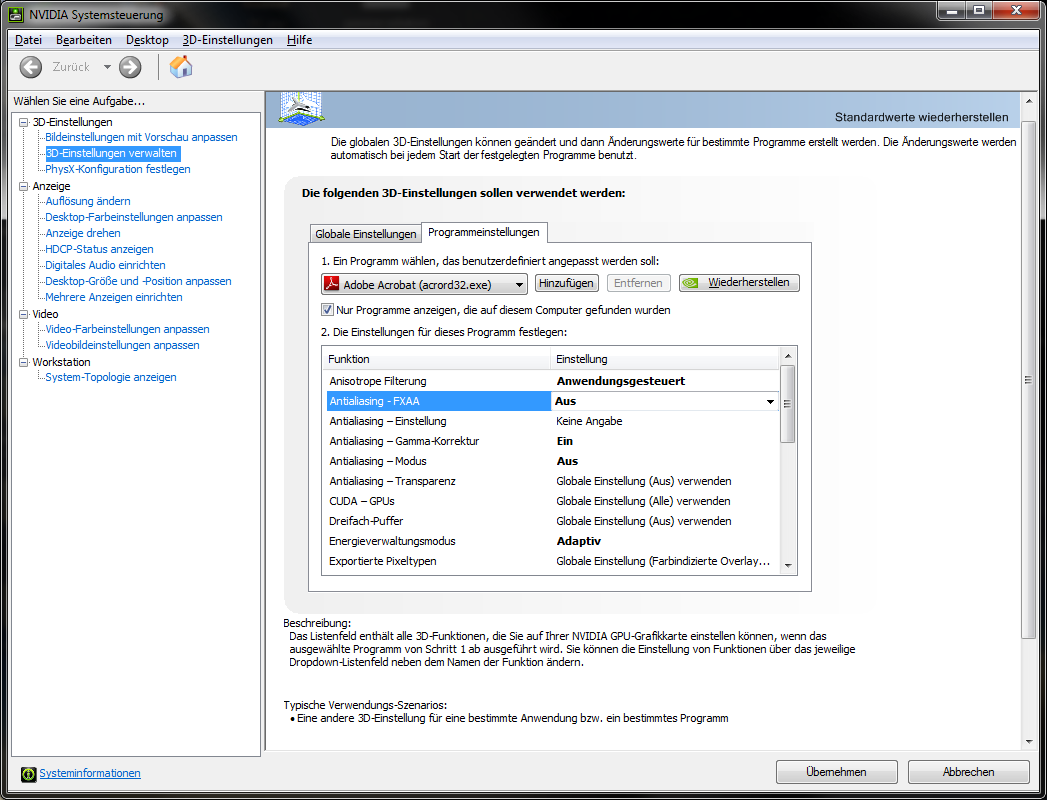Image resolution: width=1047 pixels, height=800 pixels.
Task: Select the Programmeinstellungen tab
Action: [483, 232]
